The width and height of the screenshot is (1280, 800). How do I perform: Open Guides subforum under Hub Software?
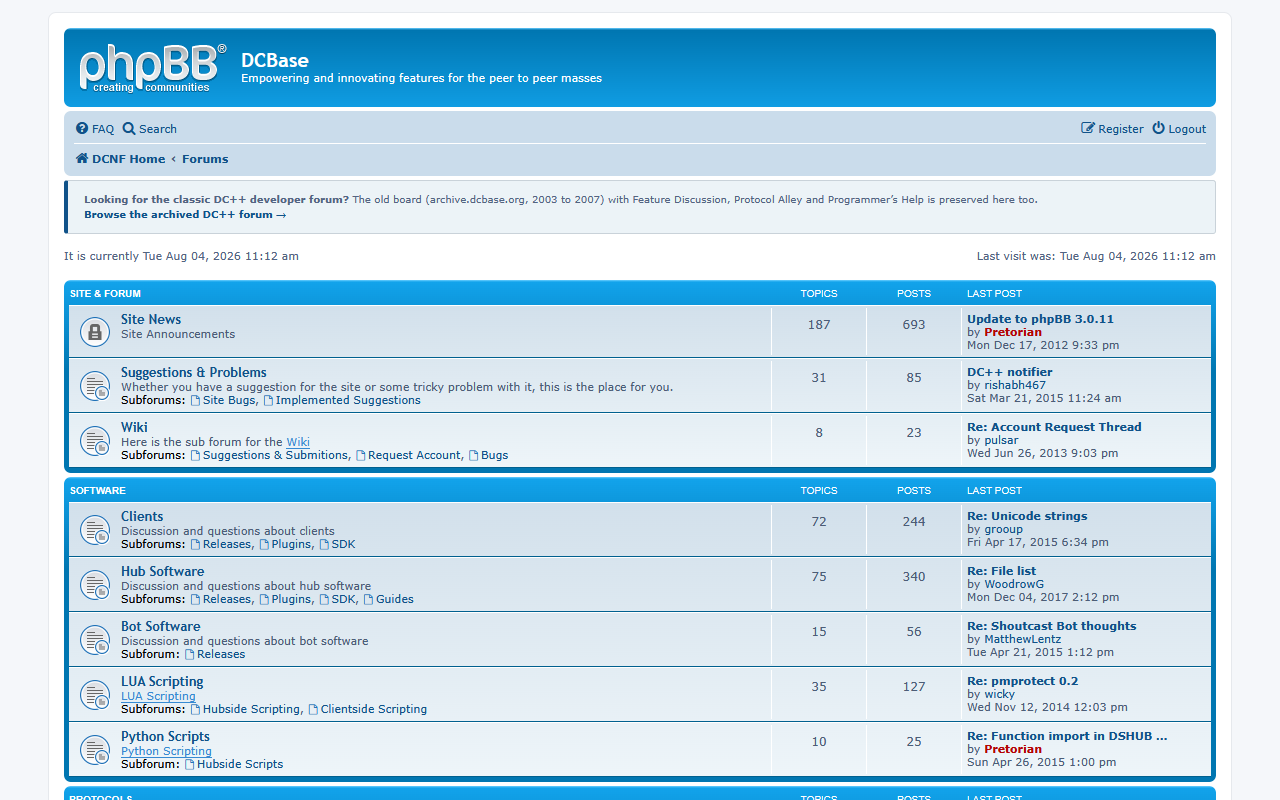[388, 599]
